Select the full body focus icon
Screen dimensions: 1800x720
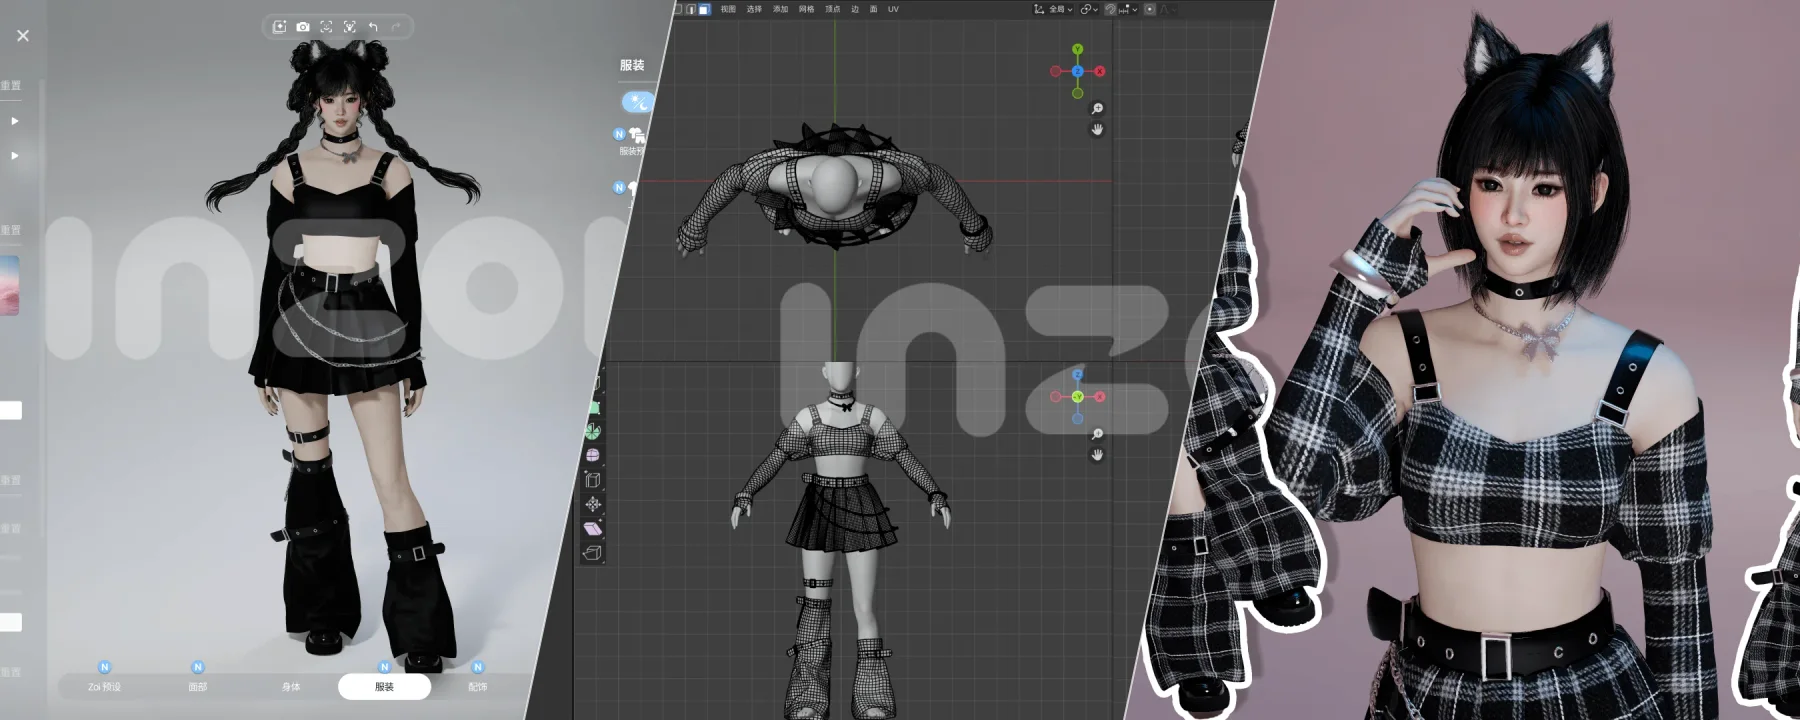(350, 27)
